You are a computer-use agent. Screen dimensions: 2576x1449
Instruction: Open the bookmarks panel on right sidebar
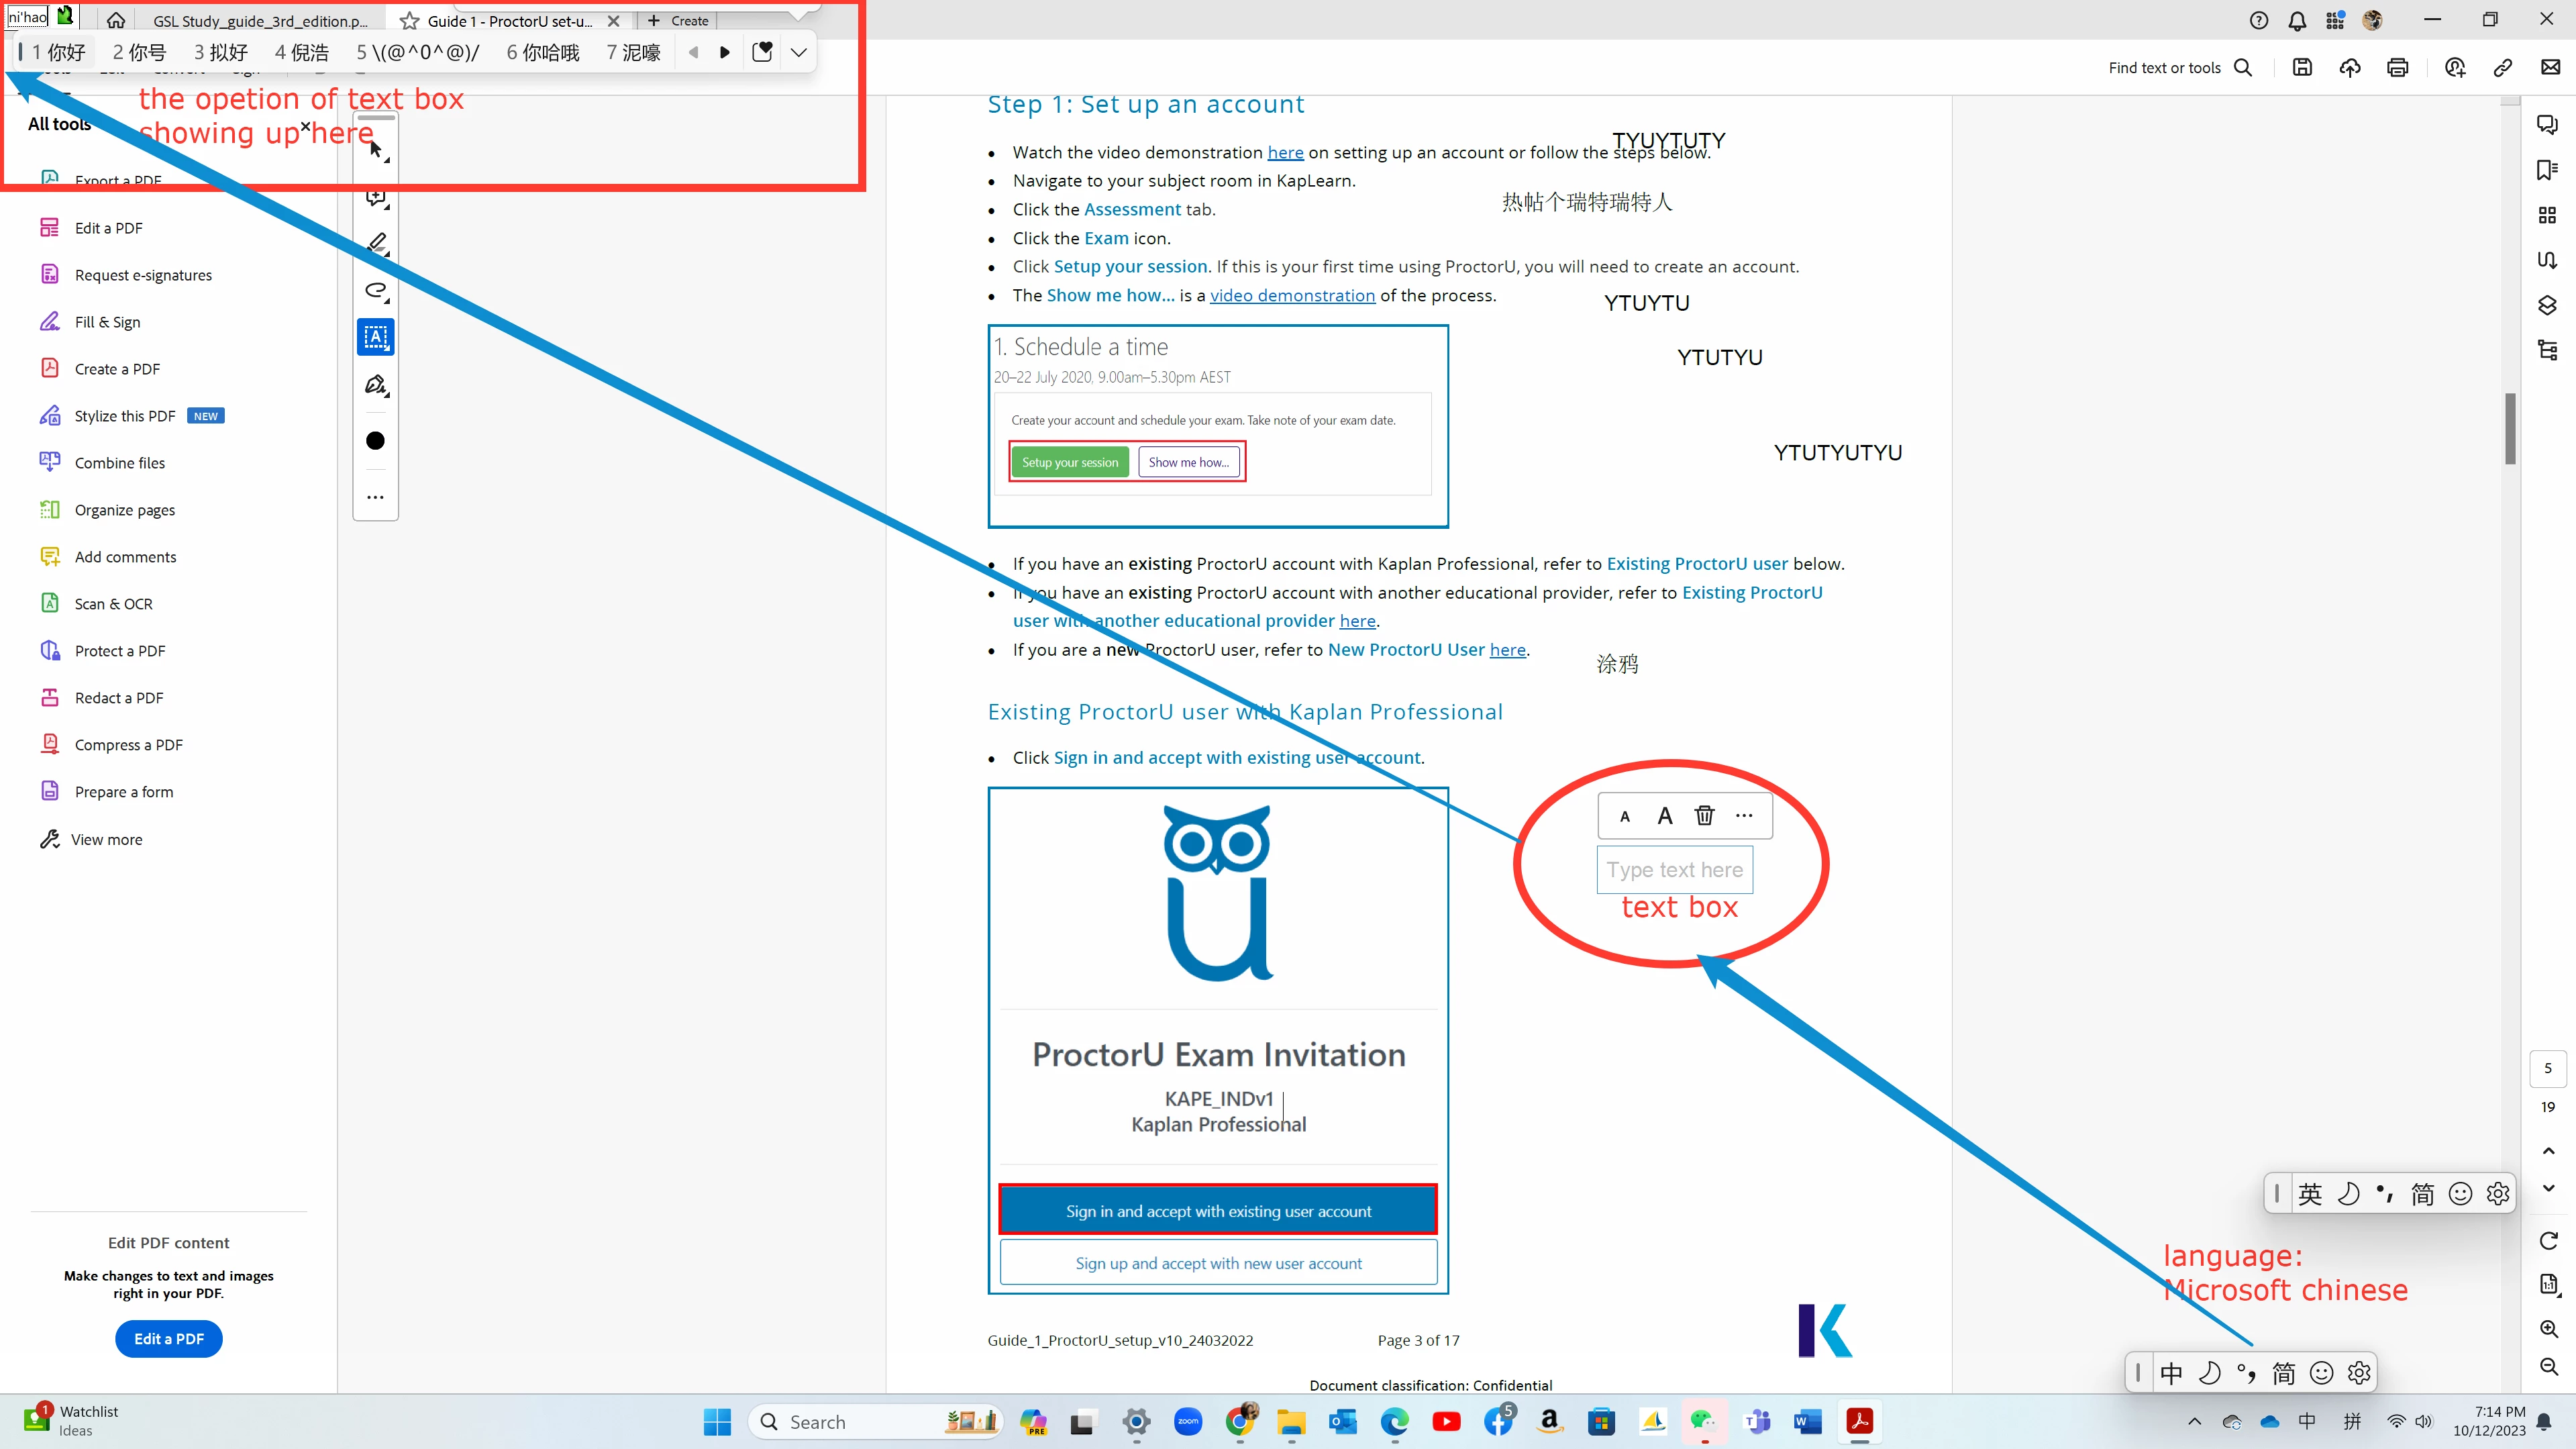[2547, 170]
